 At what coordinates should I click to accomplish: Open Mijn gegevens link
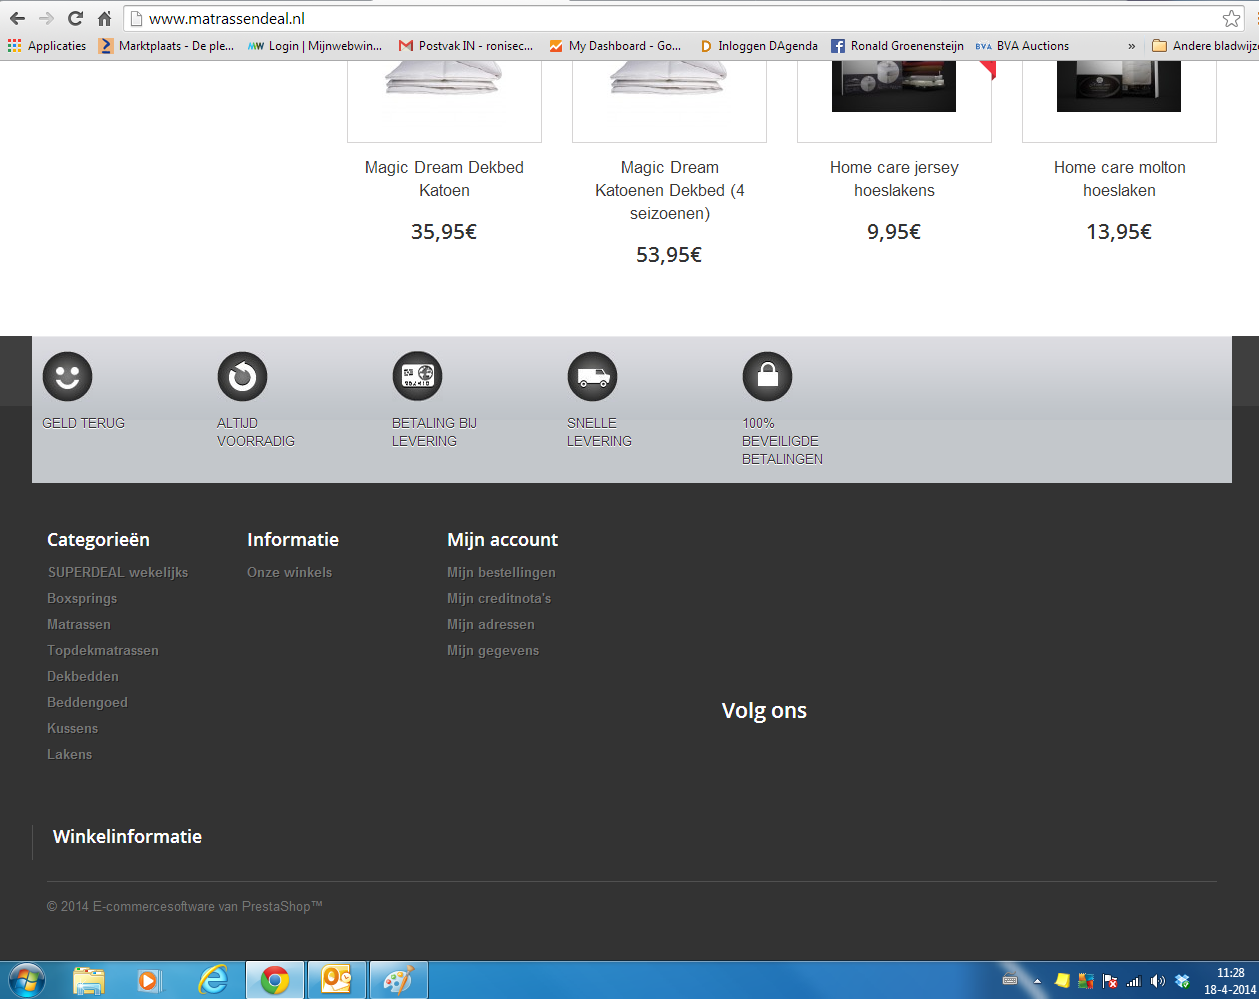click(493, 650)
